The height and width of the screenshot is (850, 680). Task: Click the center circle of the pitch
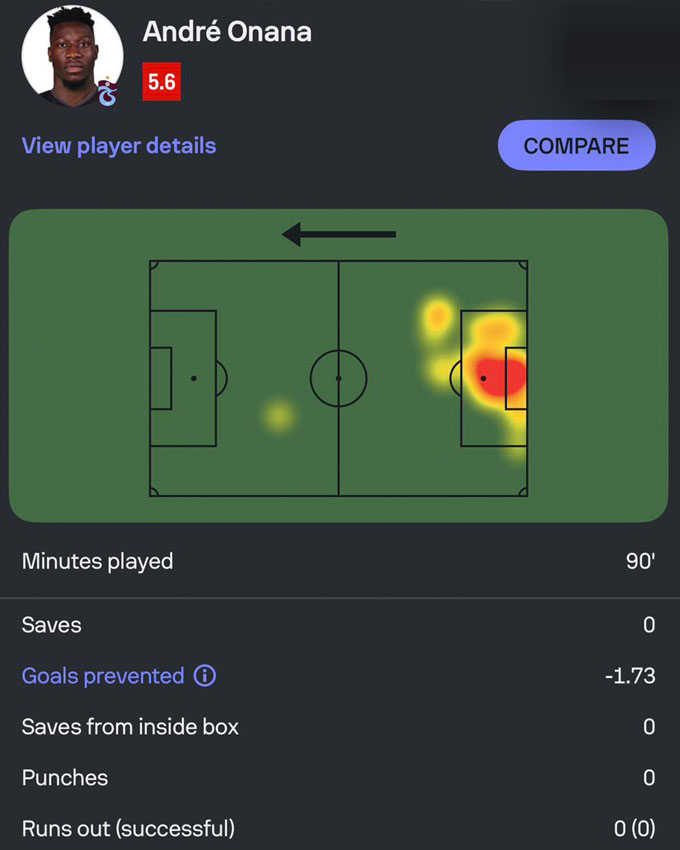click(x=338, y=378)
